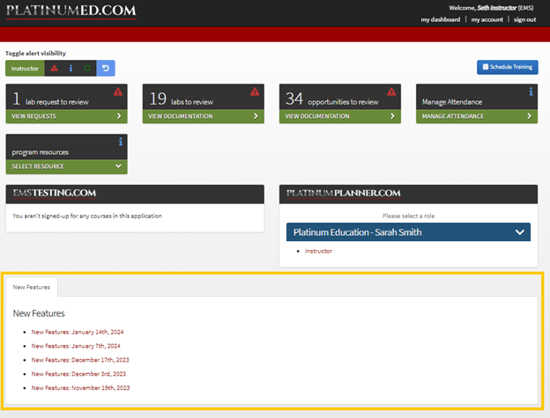This screenshot has width=550, height=418.
Task: Click the EMSTesting.com header logo
Action: coord(54,193)
